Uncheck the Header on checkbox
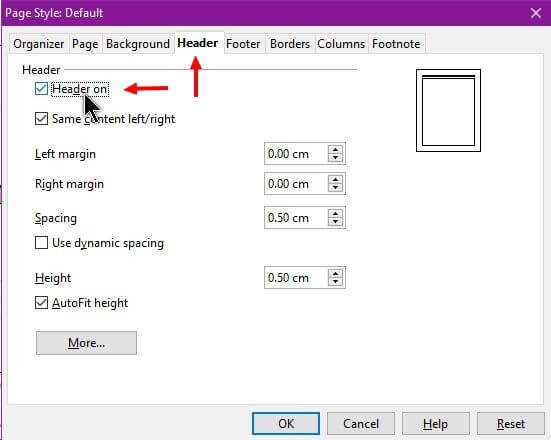 click(41, 89)
